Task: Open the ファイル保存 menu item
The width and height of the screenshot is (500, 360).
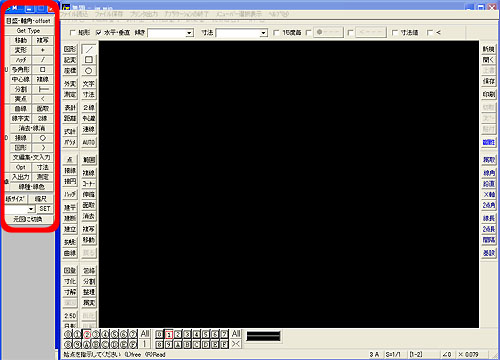Action: coord(109,14)
